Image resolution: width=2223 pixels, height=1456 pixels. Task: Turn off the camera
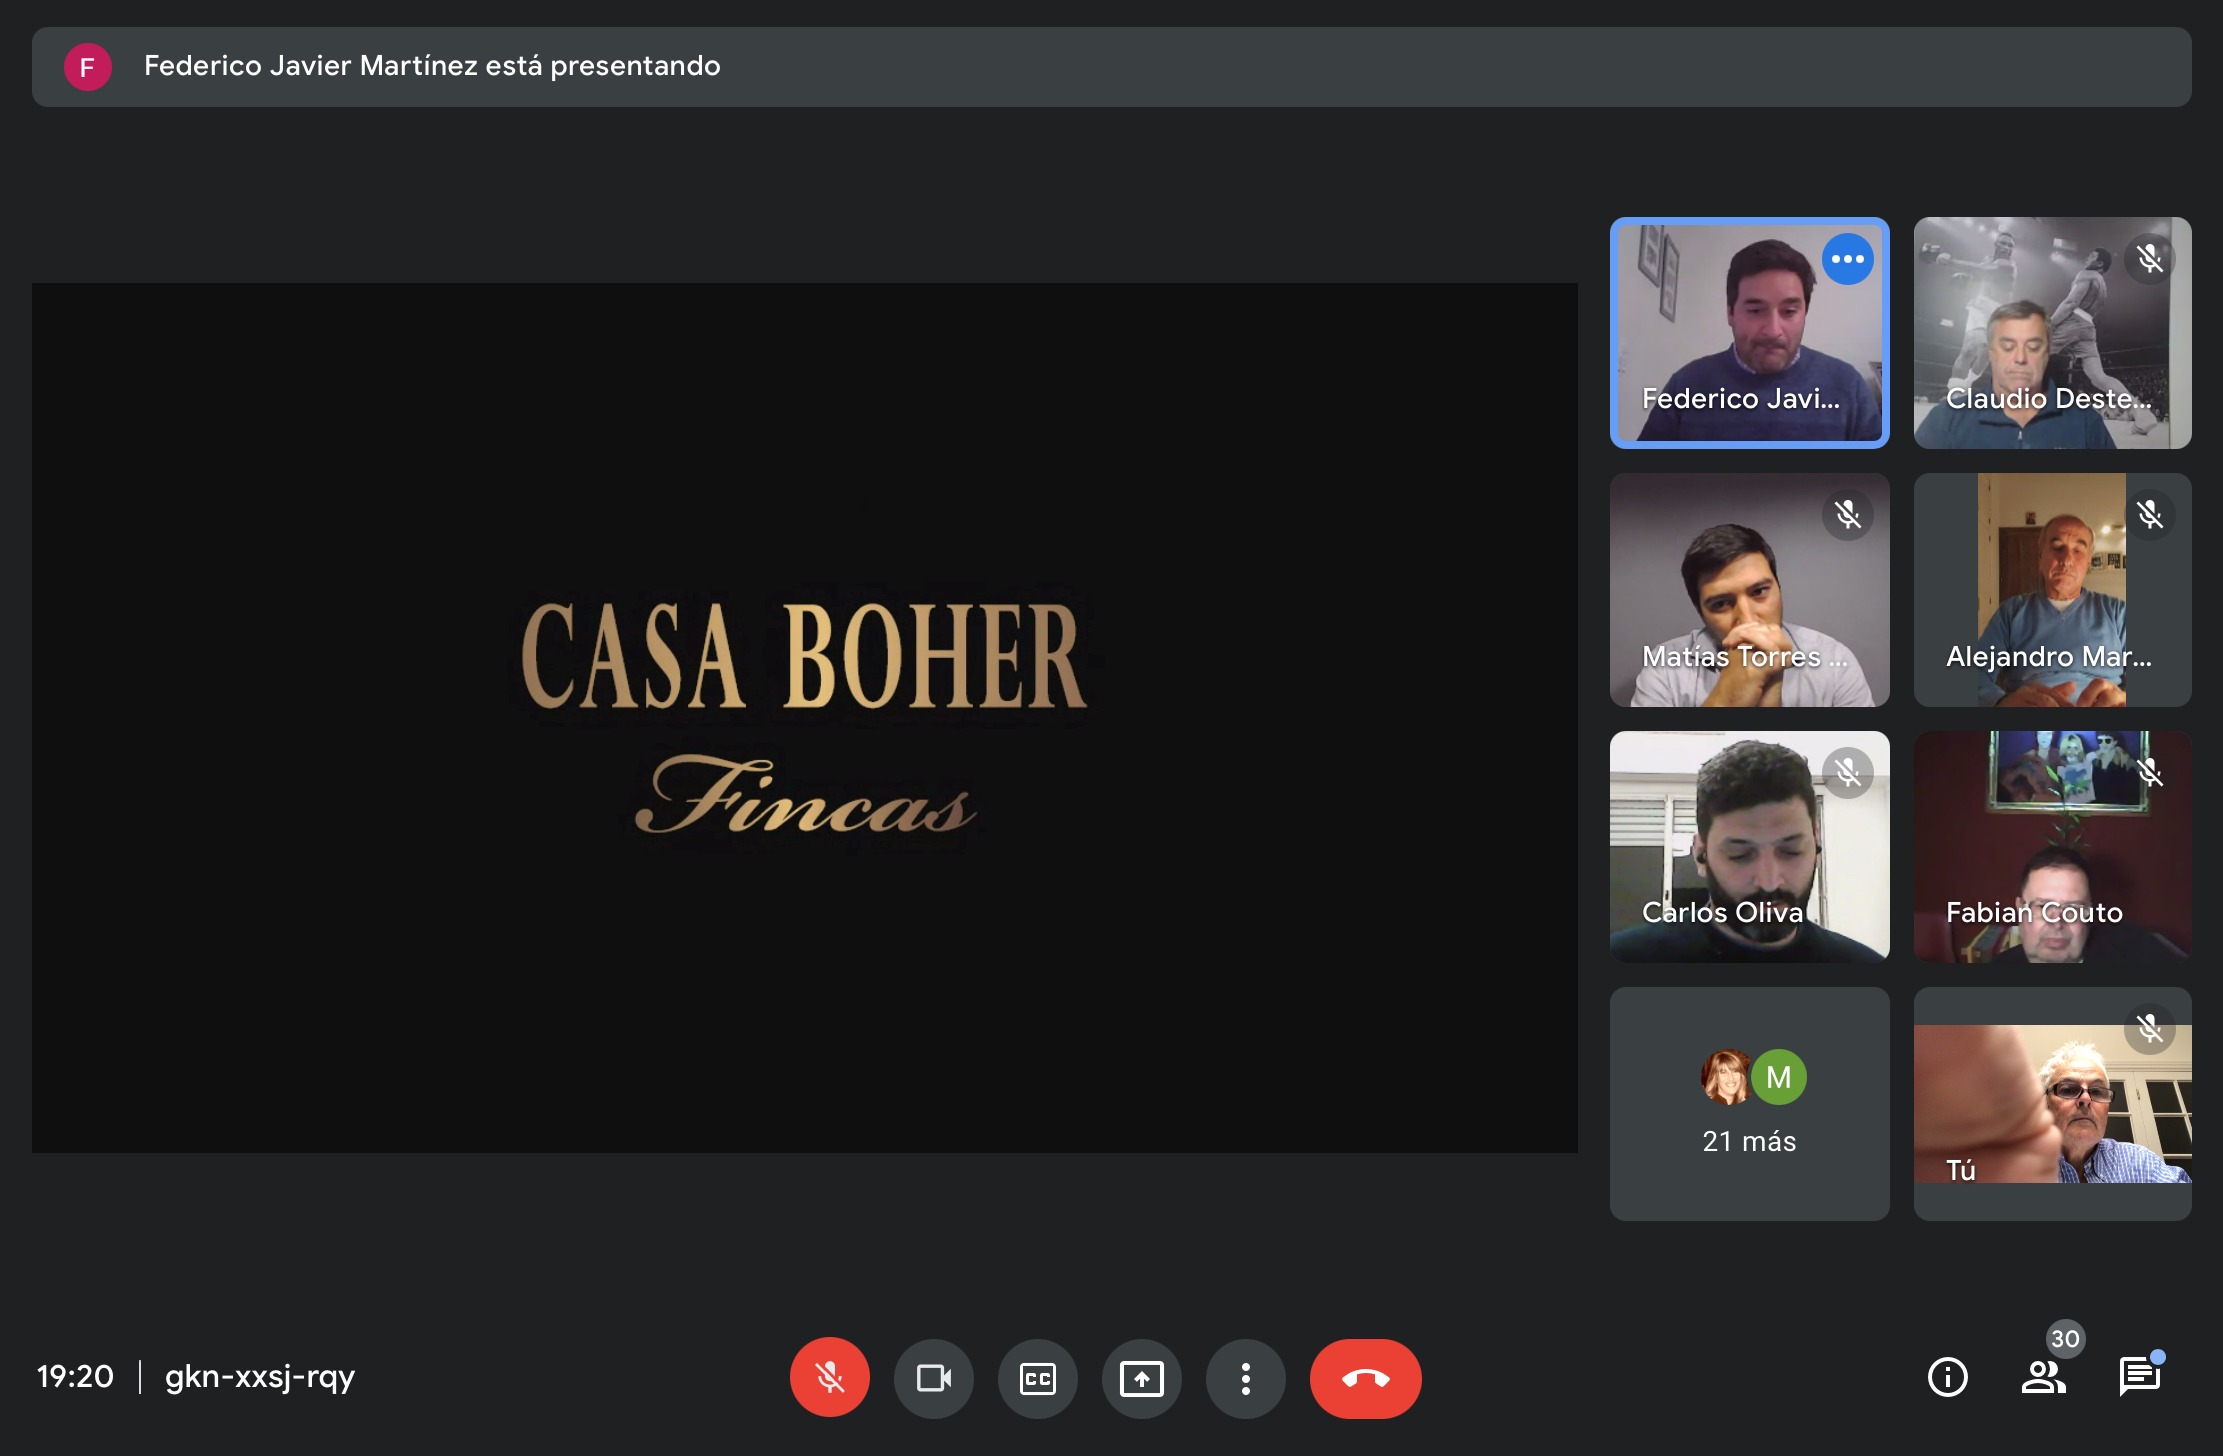pyautogui.click(x=933, y=1378)
